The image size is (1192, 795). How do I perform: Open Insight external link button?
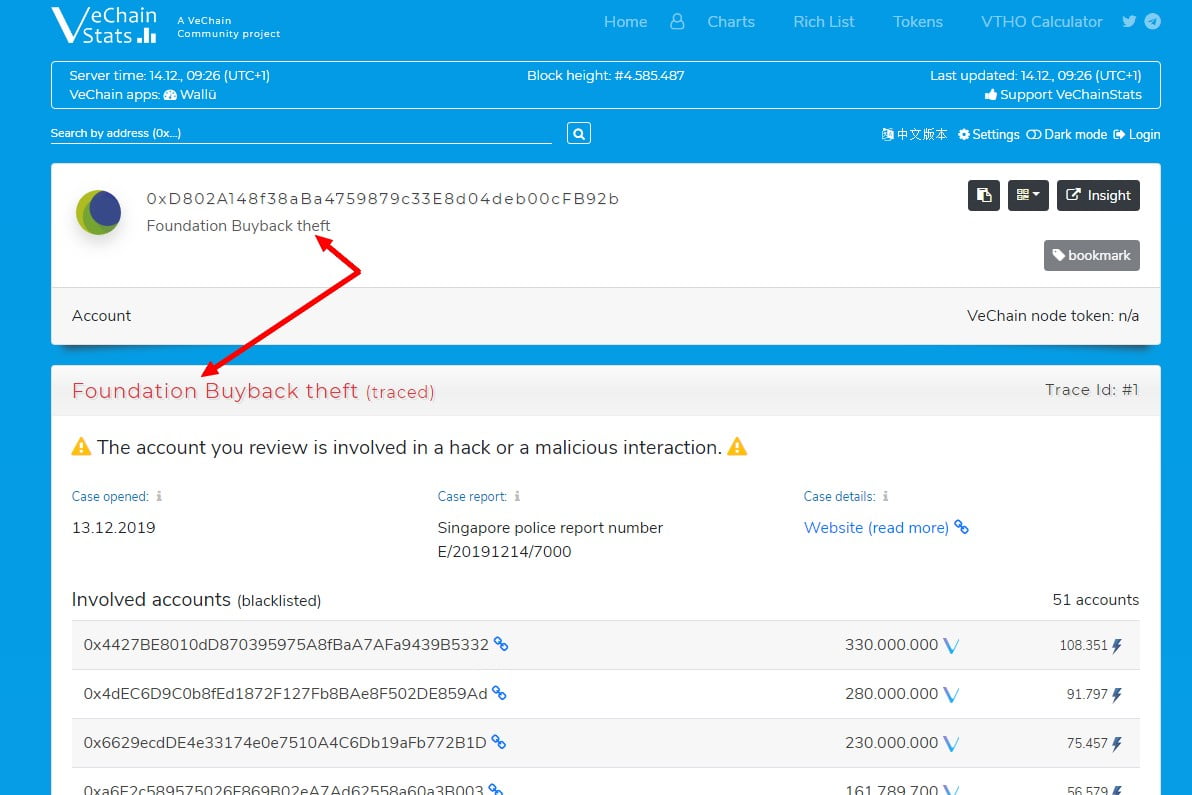pyautogui.click(x=1098, y=195)
